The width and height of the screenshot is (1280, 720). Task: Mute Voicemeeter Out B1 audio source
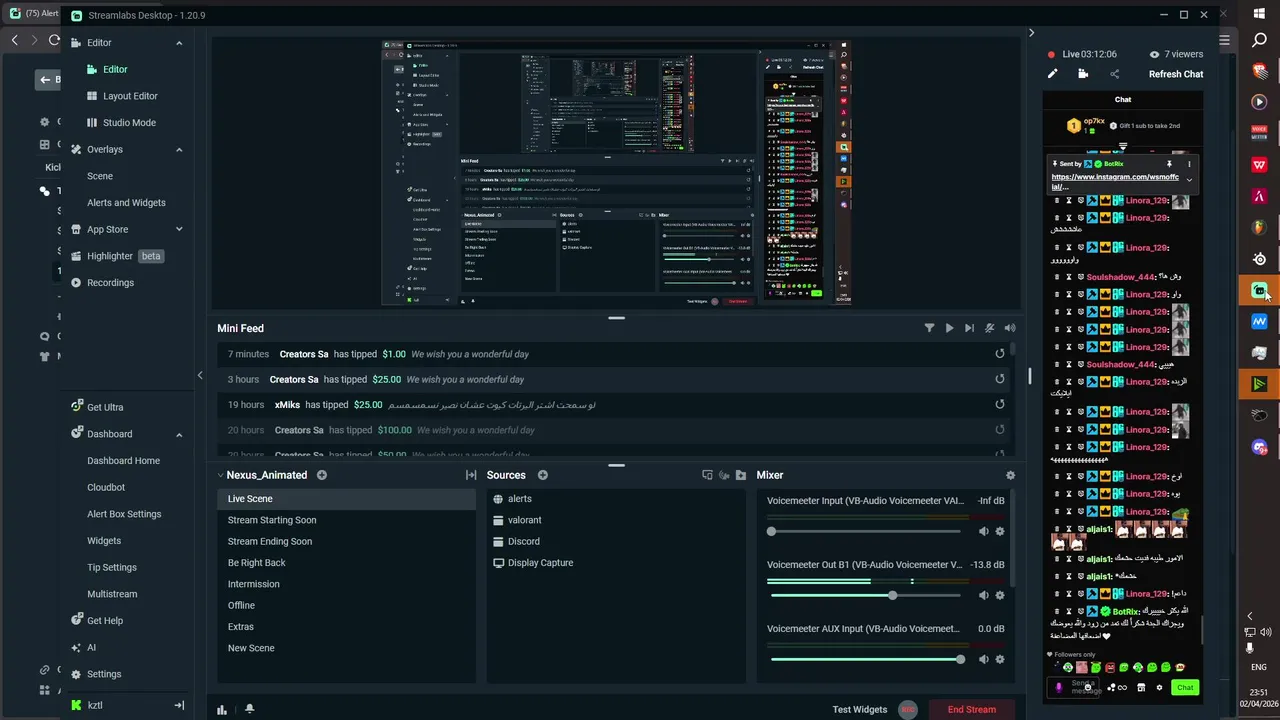click(984, 595)
